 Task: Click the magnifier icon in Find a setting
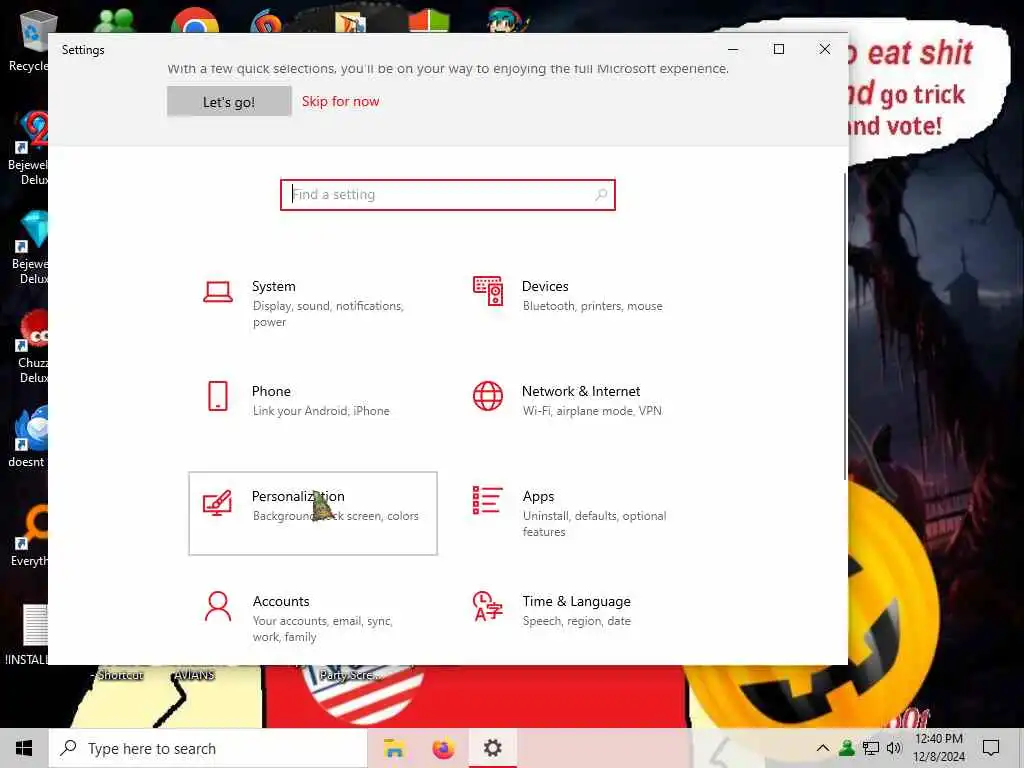point(601,195)
